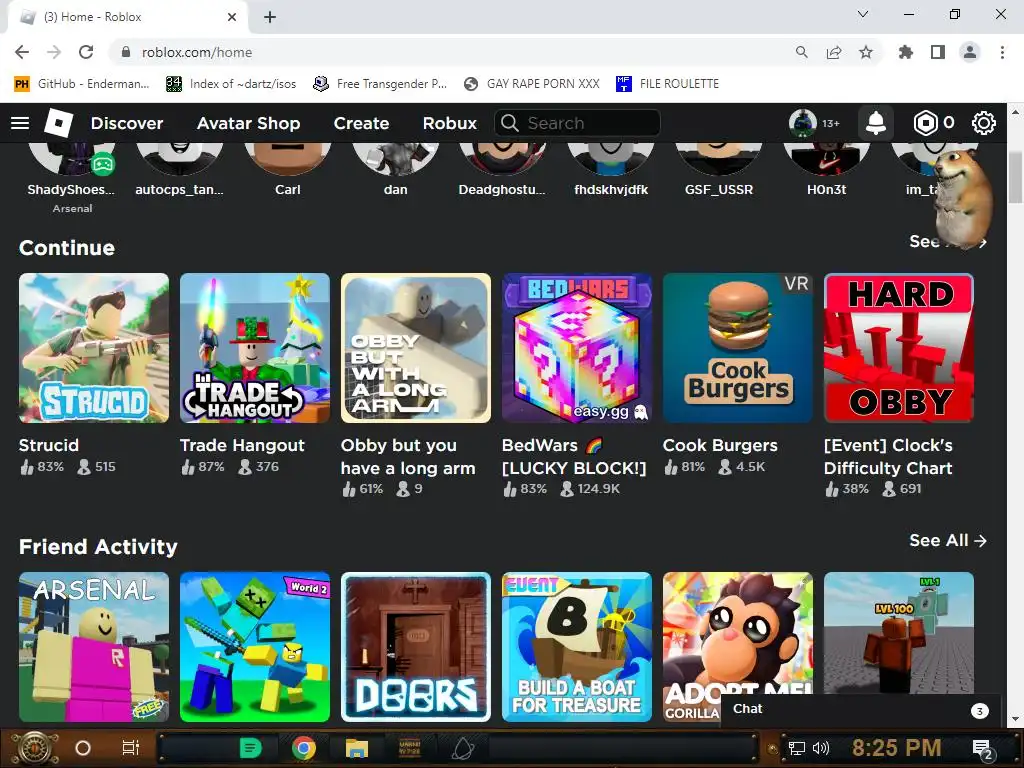Click the Cortana circle on taskbar
The height and width of the screenshot is (768, 1024).
(83, 748)
